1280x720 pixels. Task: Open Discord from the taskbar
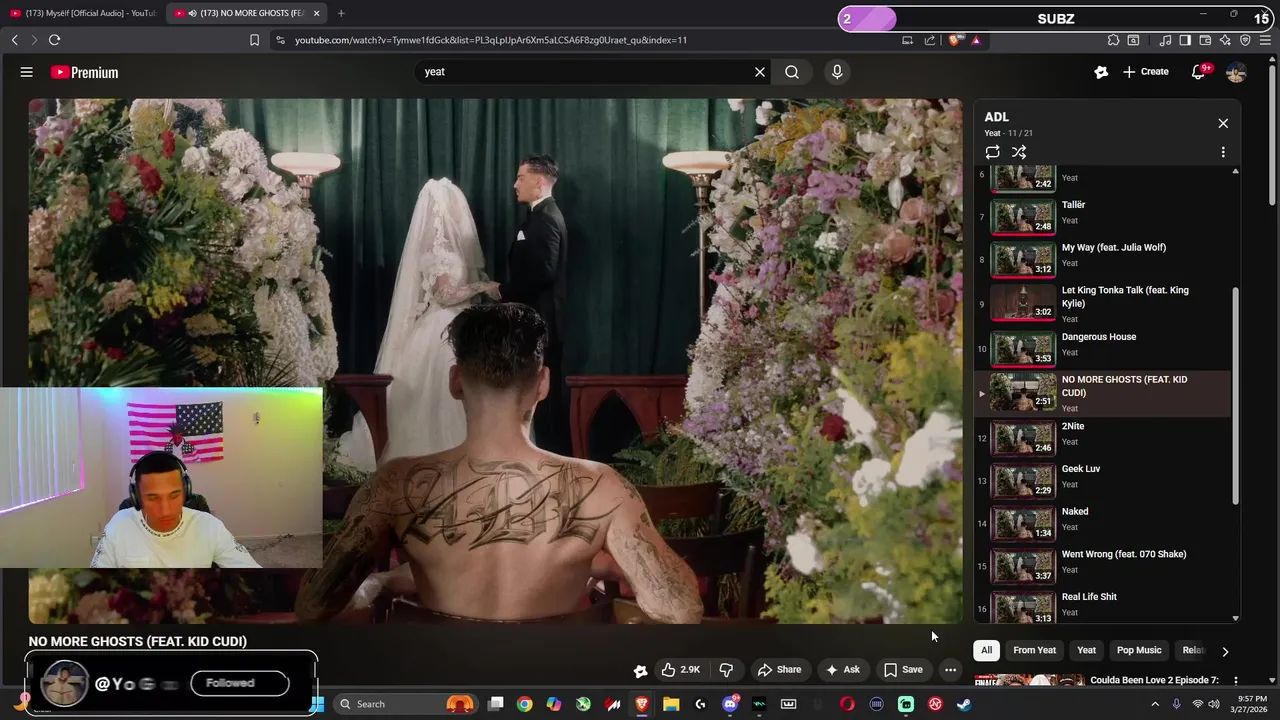pos(730,704)
